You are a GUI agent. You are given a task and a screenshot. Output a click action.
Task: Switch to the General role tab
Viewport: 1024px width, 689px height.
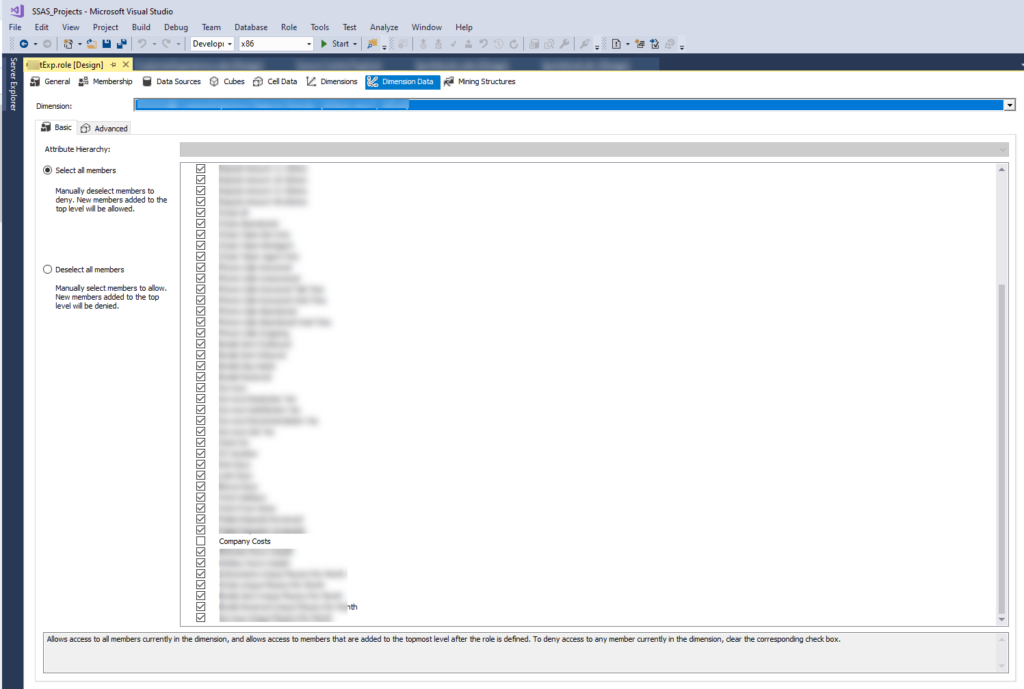click(x=50, y=82)
